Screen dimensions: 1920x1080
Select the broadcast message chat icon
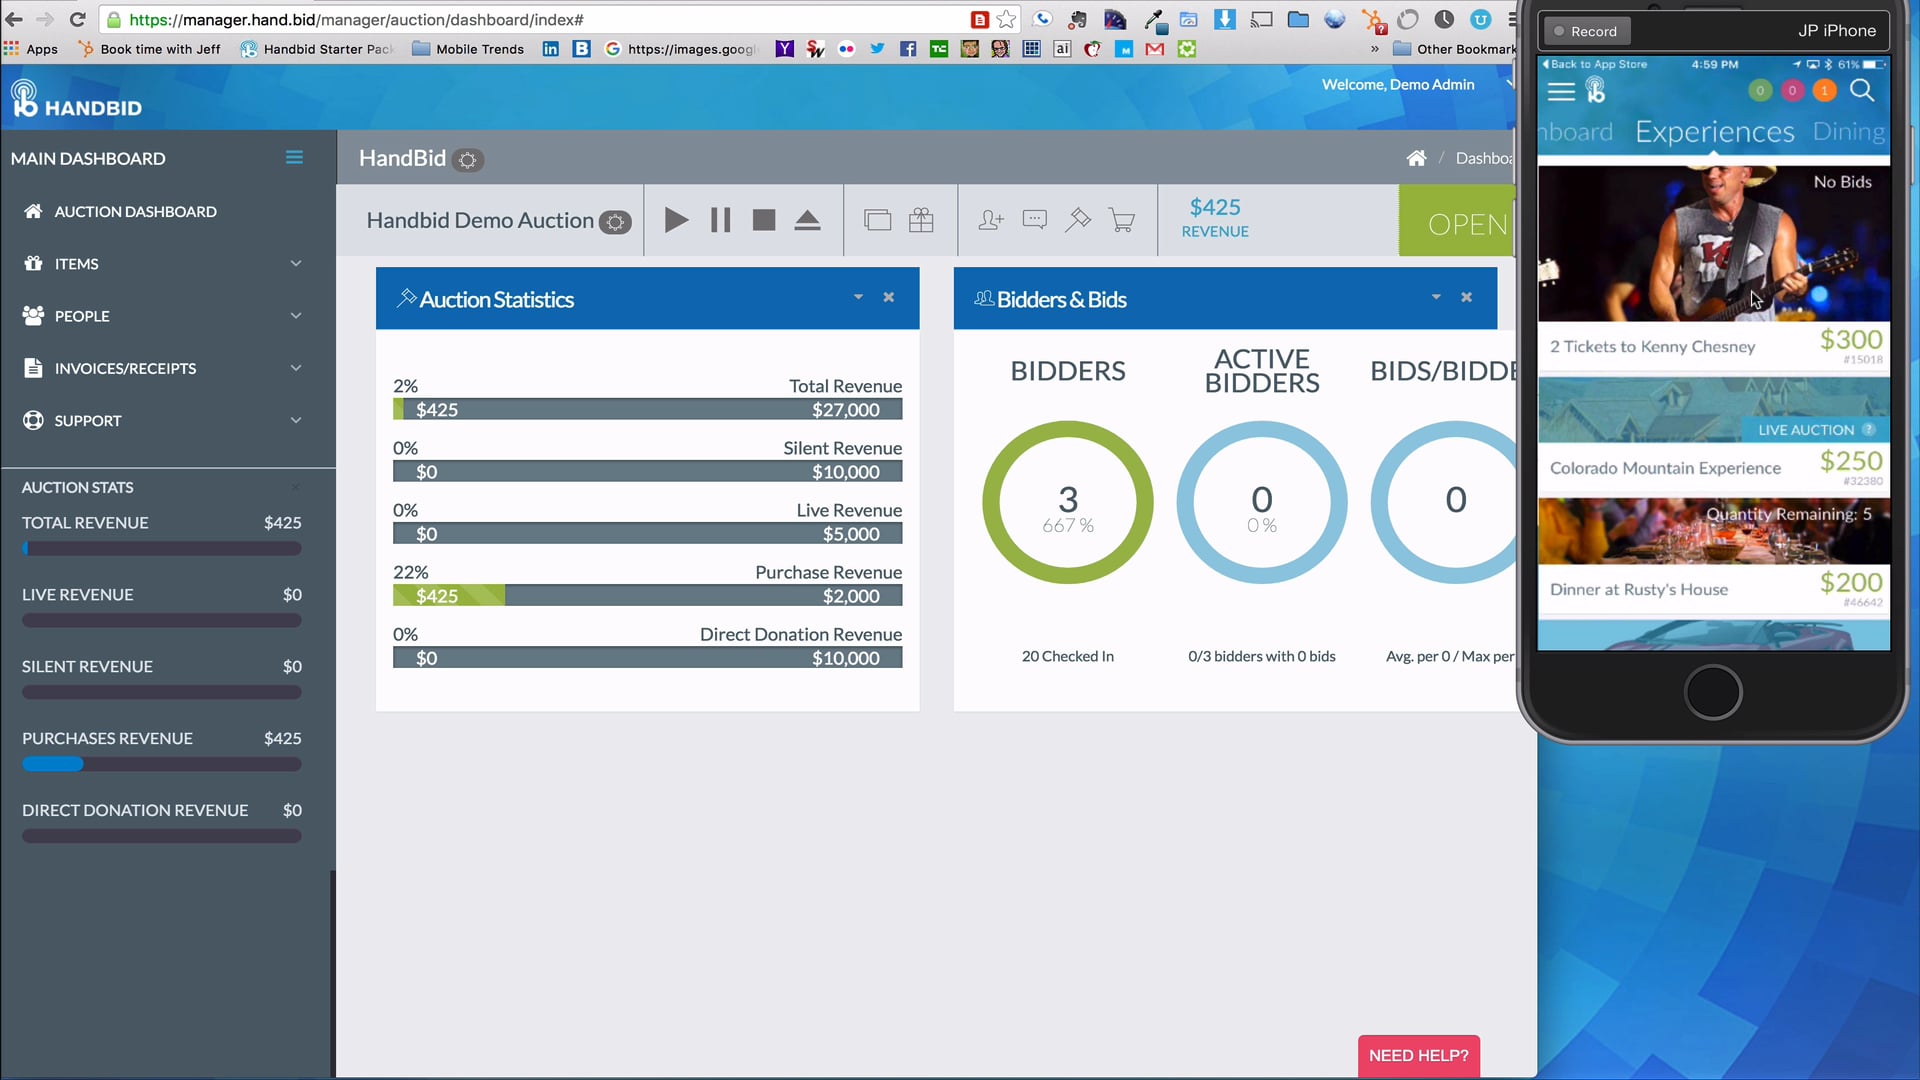tap(1034, 220)
